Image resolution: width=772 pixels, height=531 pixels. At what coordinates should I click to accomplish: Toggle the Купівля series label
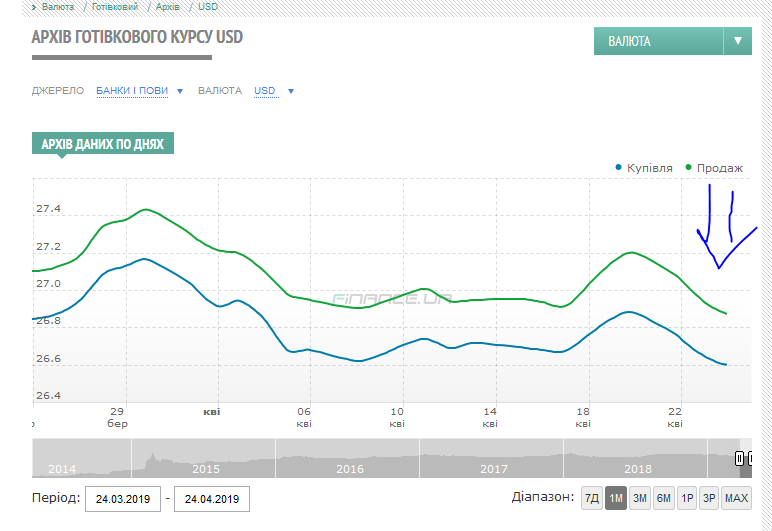pyautogui.click(x=649, y=168)
